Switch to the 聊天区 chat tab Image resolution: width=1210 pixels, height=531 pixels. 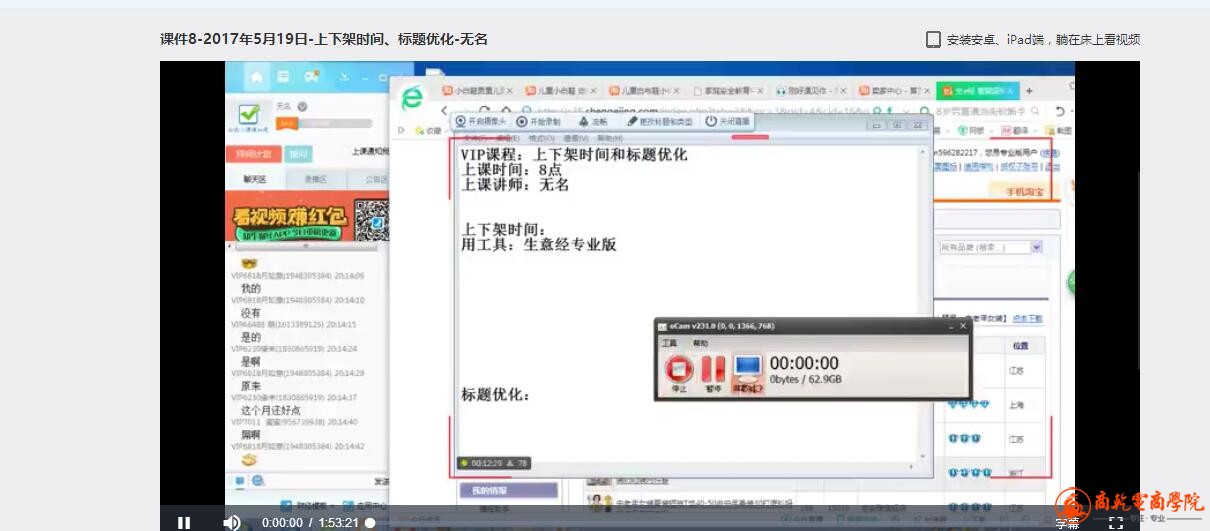pyautogui.click(x=255, y=179)
